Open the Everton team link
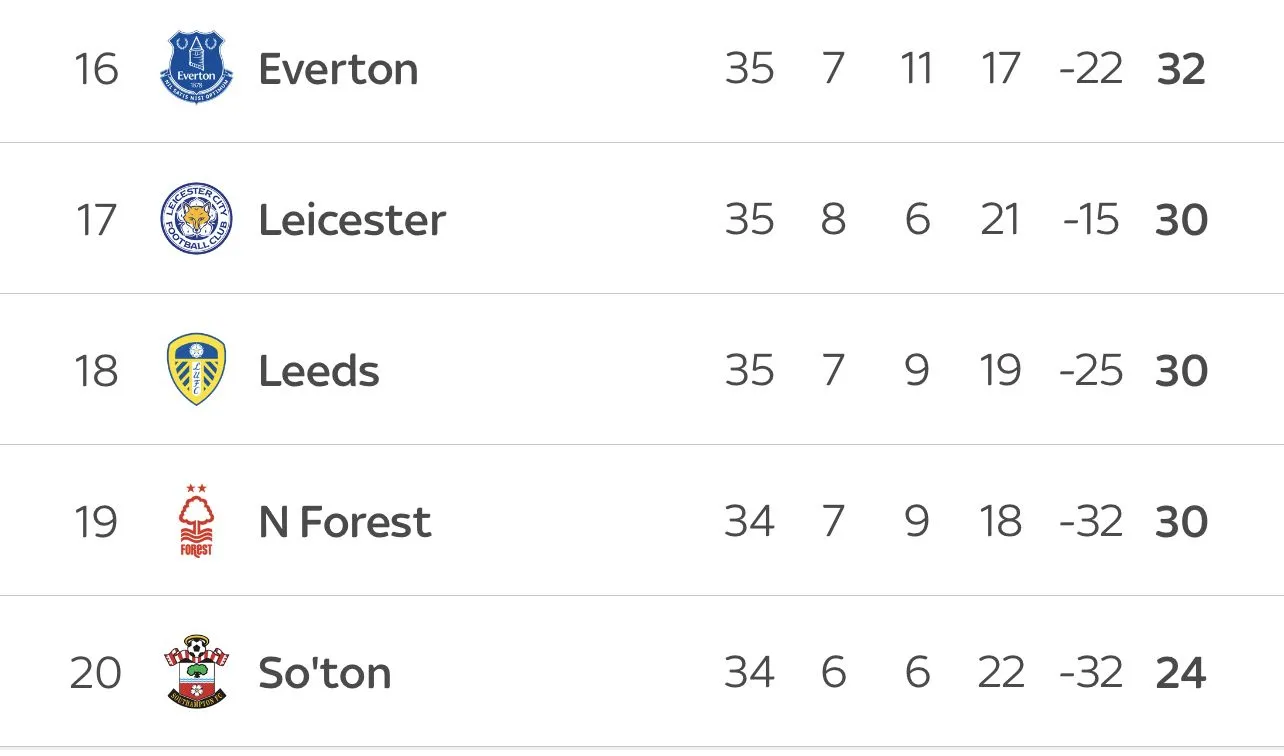The width and height of the screenshot is (1284, 756). point(338,69)
